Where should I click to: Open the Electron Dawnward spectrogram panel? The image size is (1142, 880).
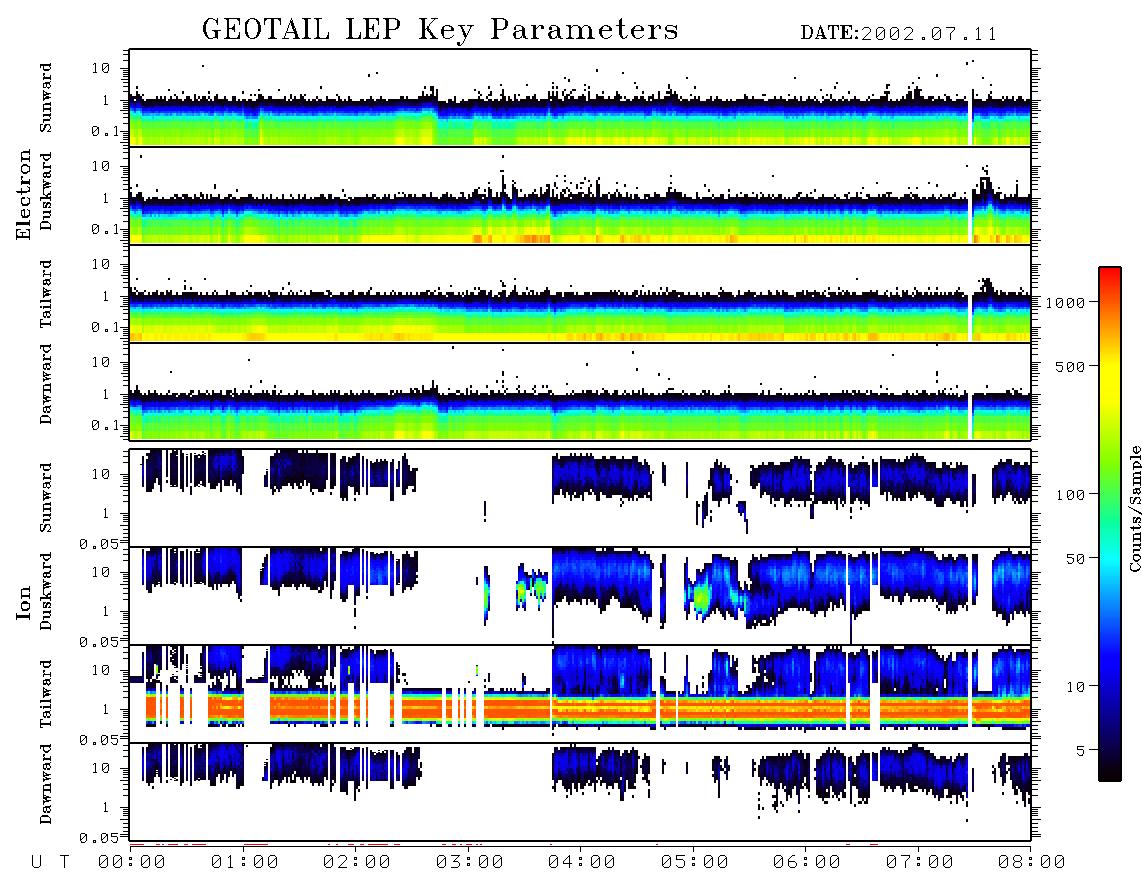[580, 392]
